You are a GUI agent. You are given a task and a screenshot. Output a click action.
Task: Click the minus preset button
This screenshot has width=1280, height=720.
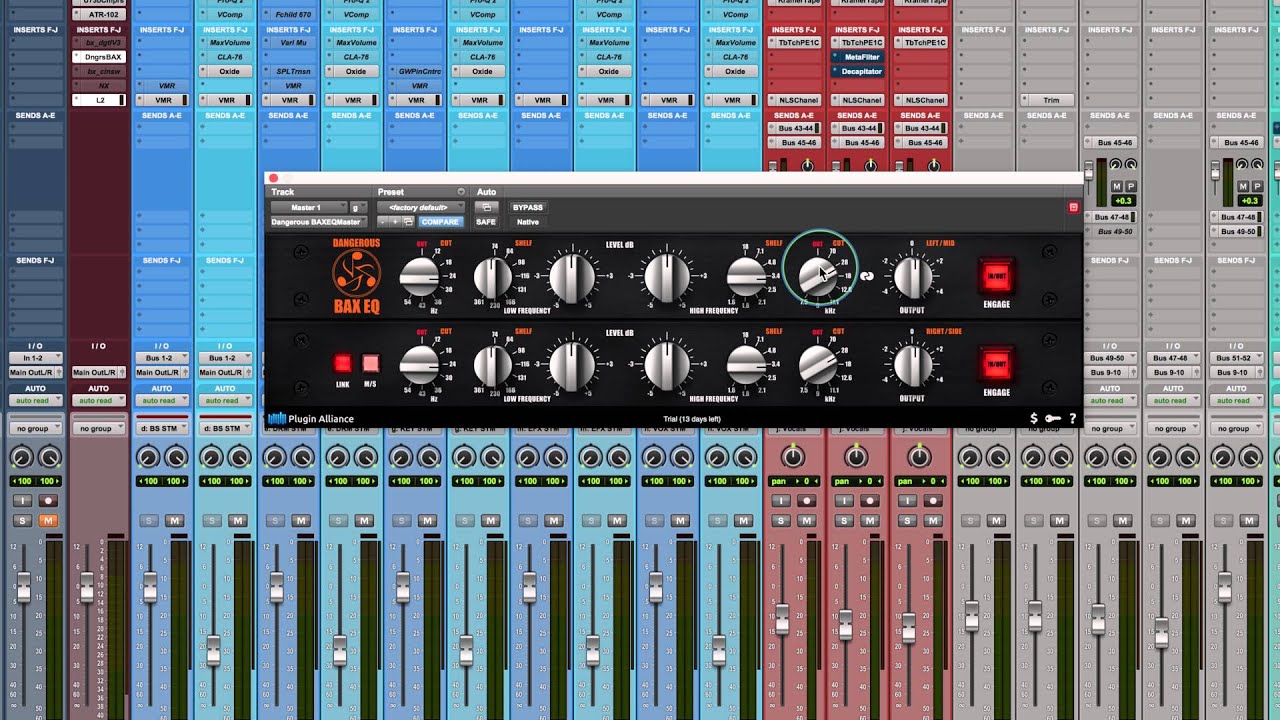point(384,222)
